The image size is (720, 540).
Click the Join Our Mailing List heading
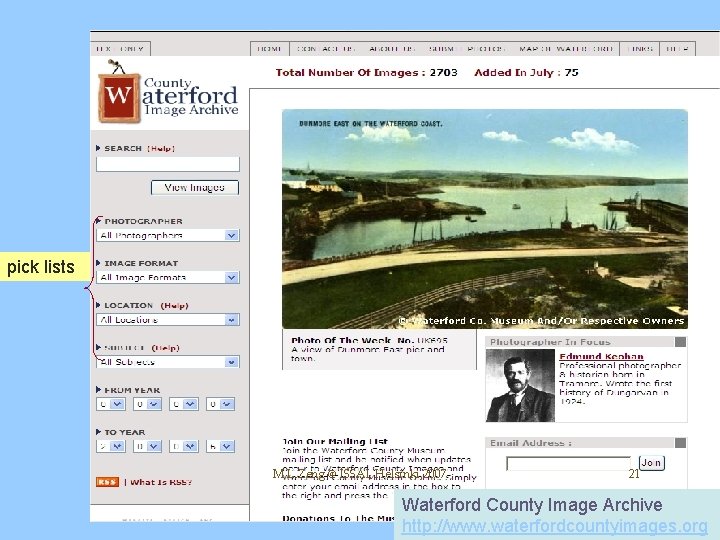pos(335,442)
